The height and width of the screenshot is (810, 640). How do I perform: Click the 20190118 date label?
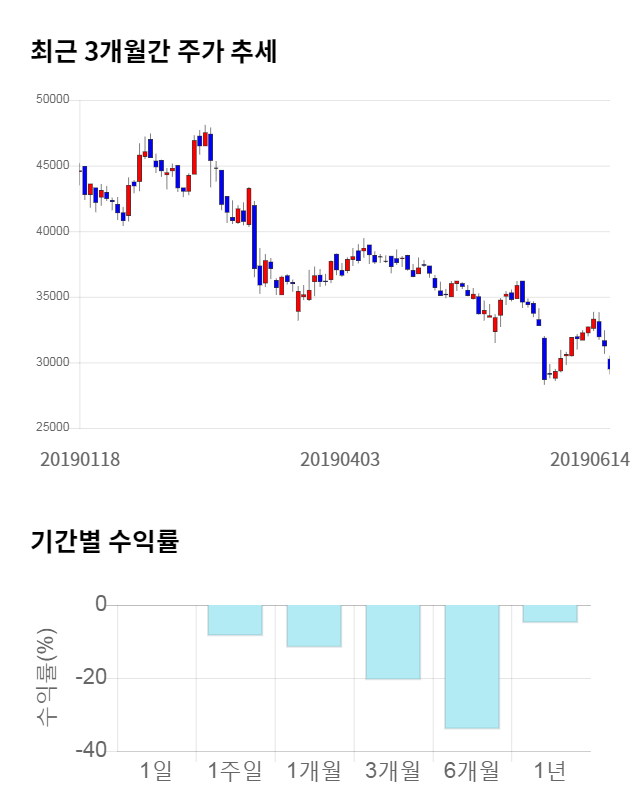[x=80, y=459]
